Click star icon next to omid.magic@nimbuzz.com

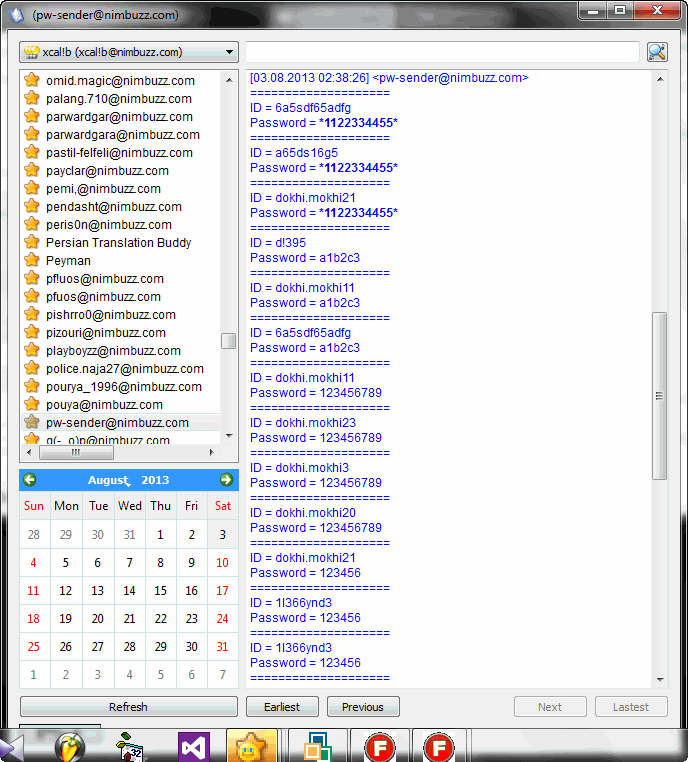[x=32, y=80]
